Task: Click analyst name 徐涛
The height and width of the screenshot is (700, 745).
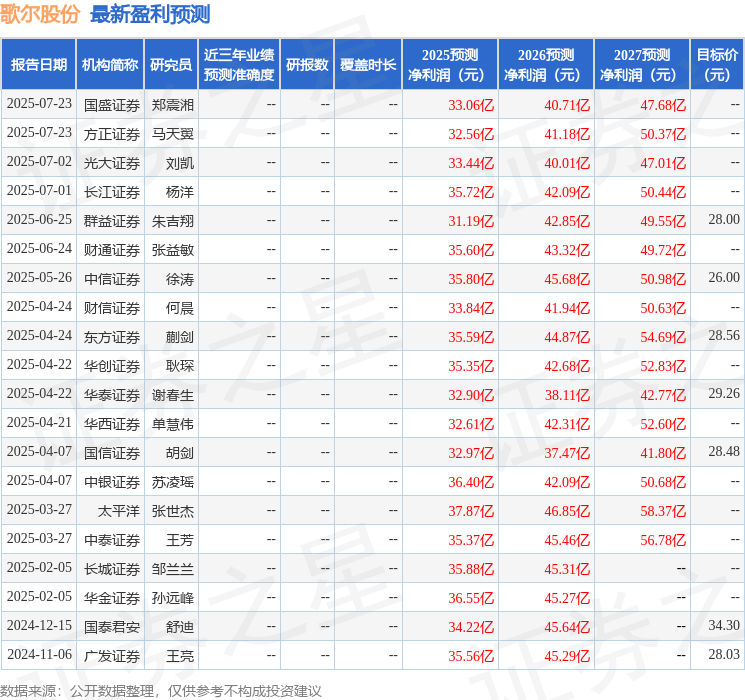Action: click(180, 279)
